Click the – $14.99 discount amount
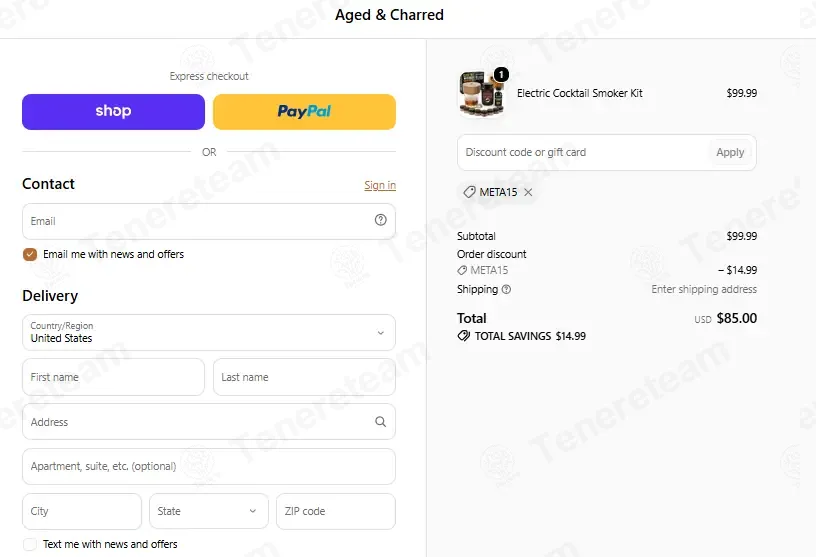This screenshot has height=557, width=816. (x=737, y=270)
